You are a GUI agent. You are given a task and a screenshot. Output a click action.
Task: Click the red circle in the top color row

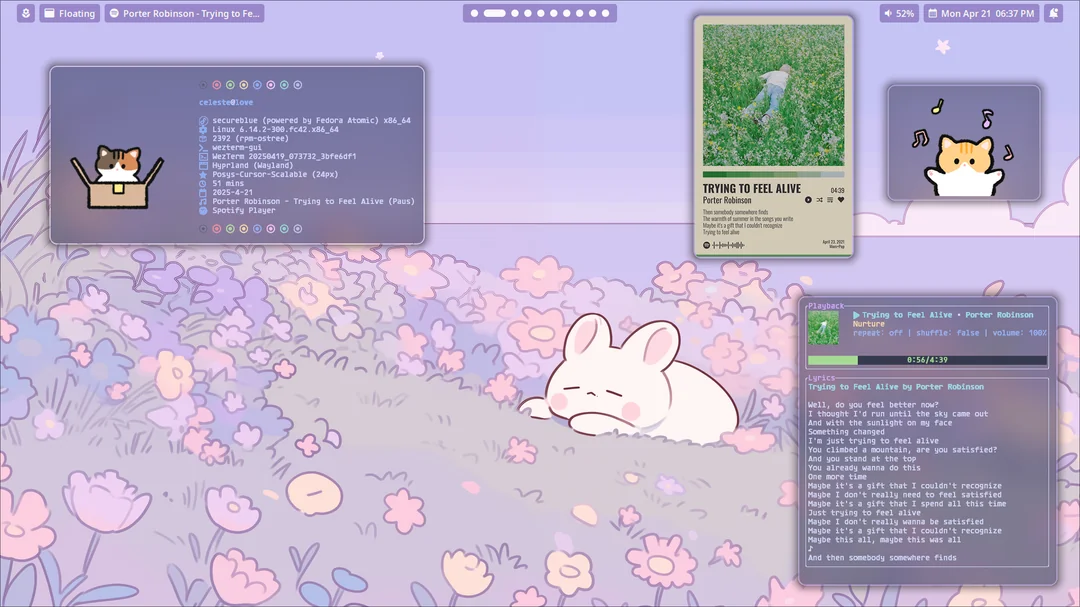[216, 85]
